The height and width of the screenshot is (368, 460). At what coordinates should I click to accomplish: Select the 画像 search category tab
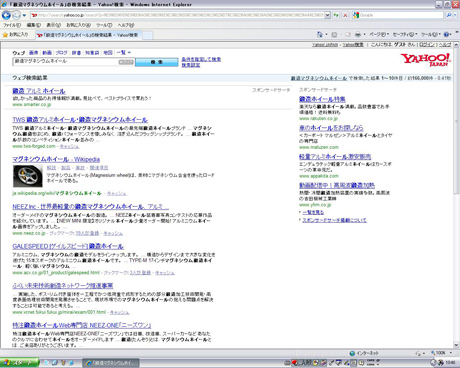tap(34, 53)
